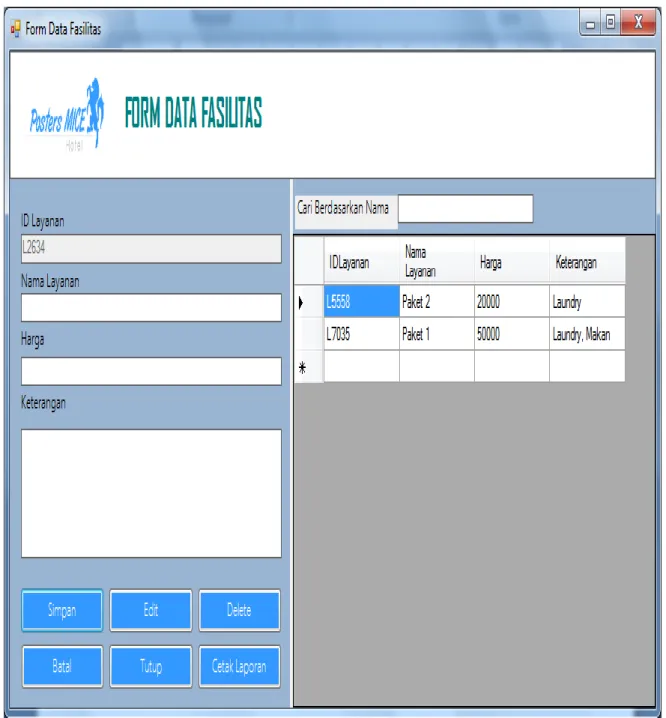Click the FORM DATA FASILITAS heading
Image resolution: width=666 pixels, height=718 pixels.
193,113
